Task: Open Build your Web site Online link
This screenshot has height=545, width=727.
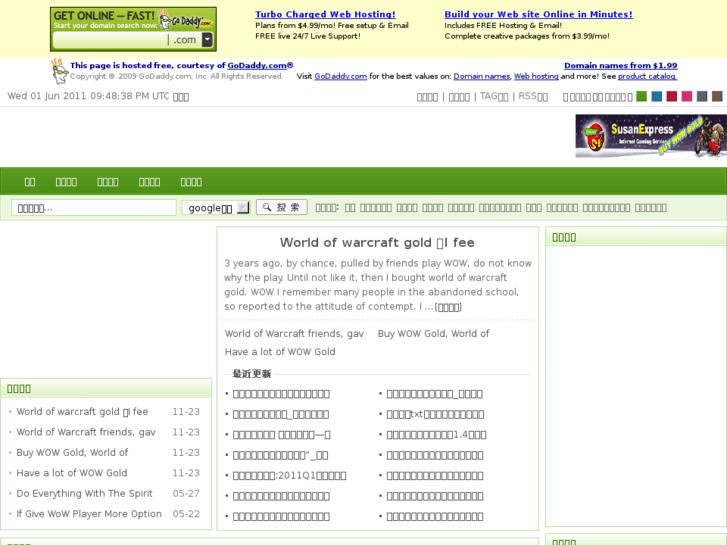Action: (538, 14)
